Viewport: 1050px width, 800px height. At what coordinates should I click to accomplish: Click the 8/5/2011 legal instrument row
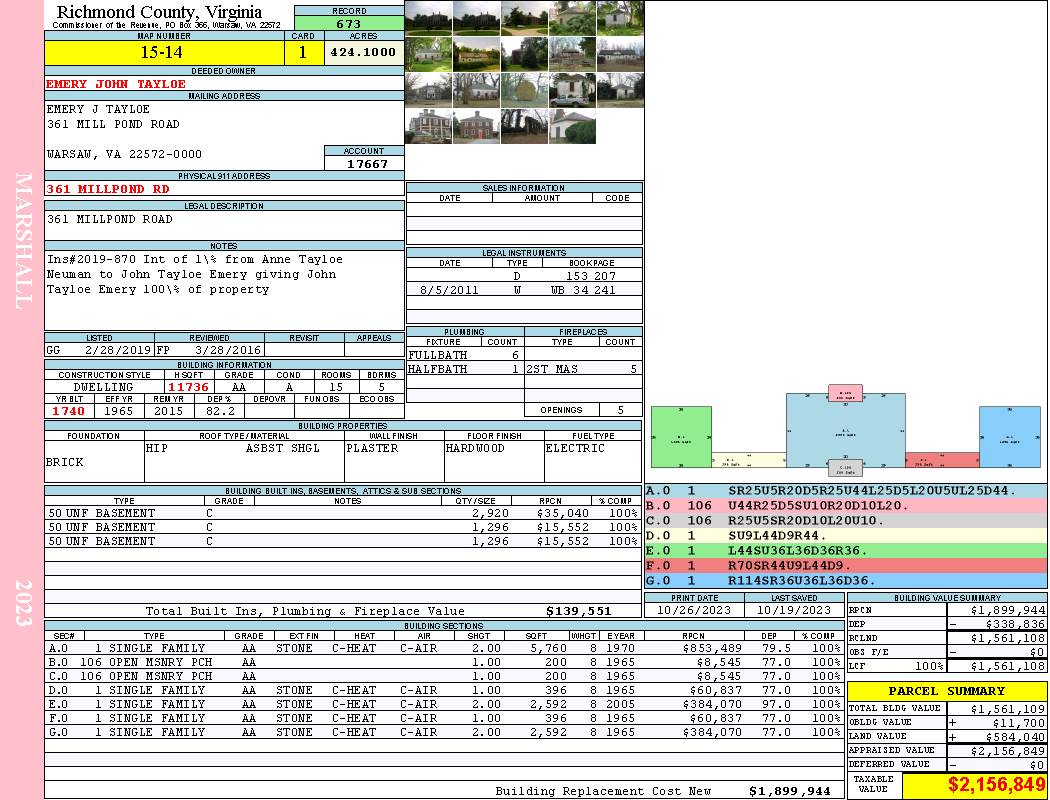(x=524, y=290)
